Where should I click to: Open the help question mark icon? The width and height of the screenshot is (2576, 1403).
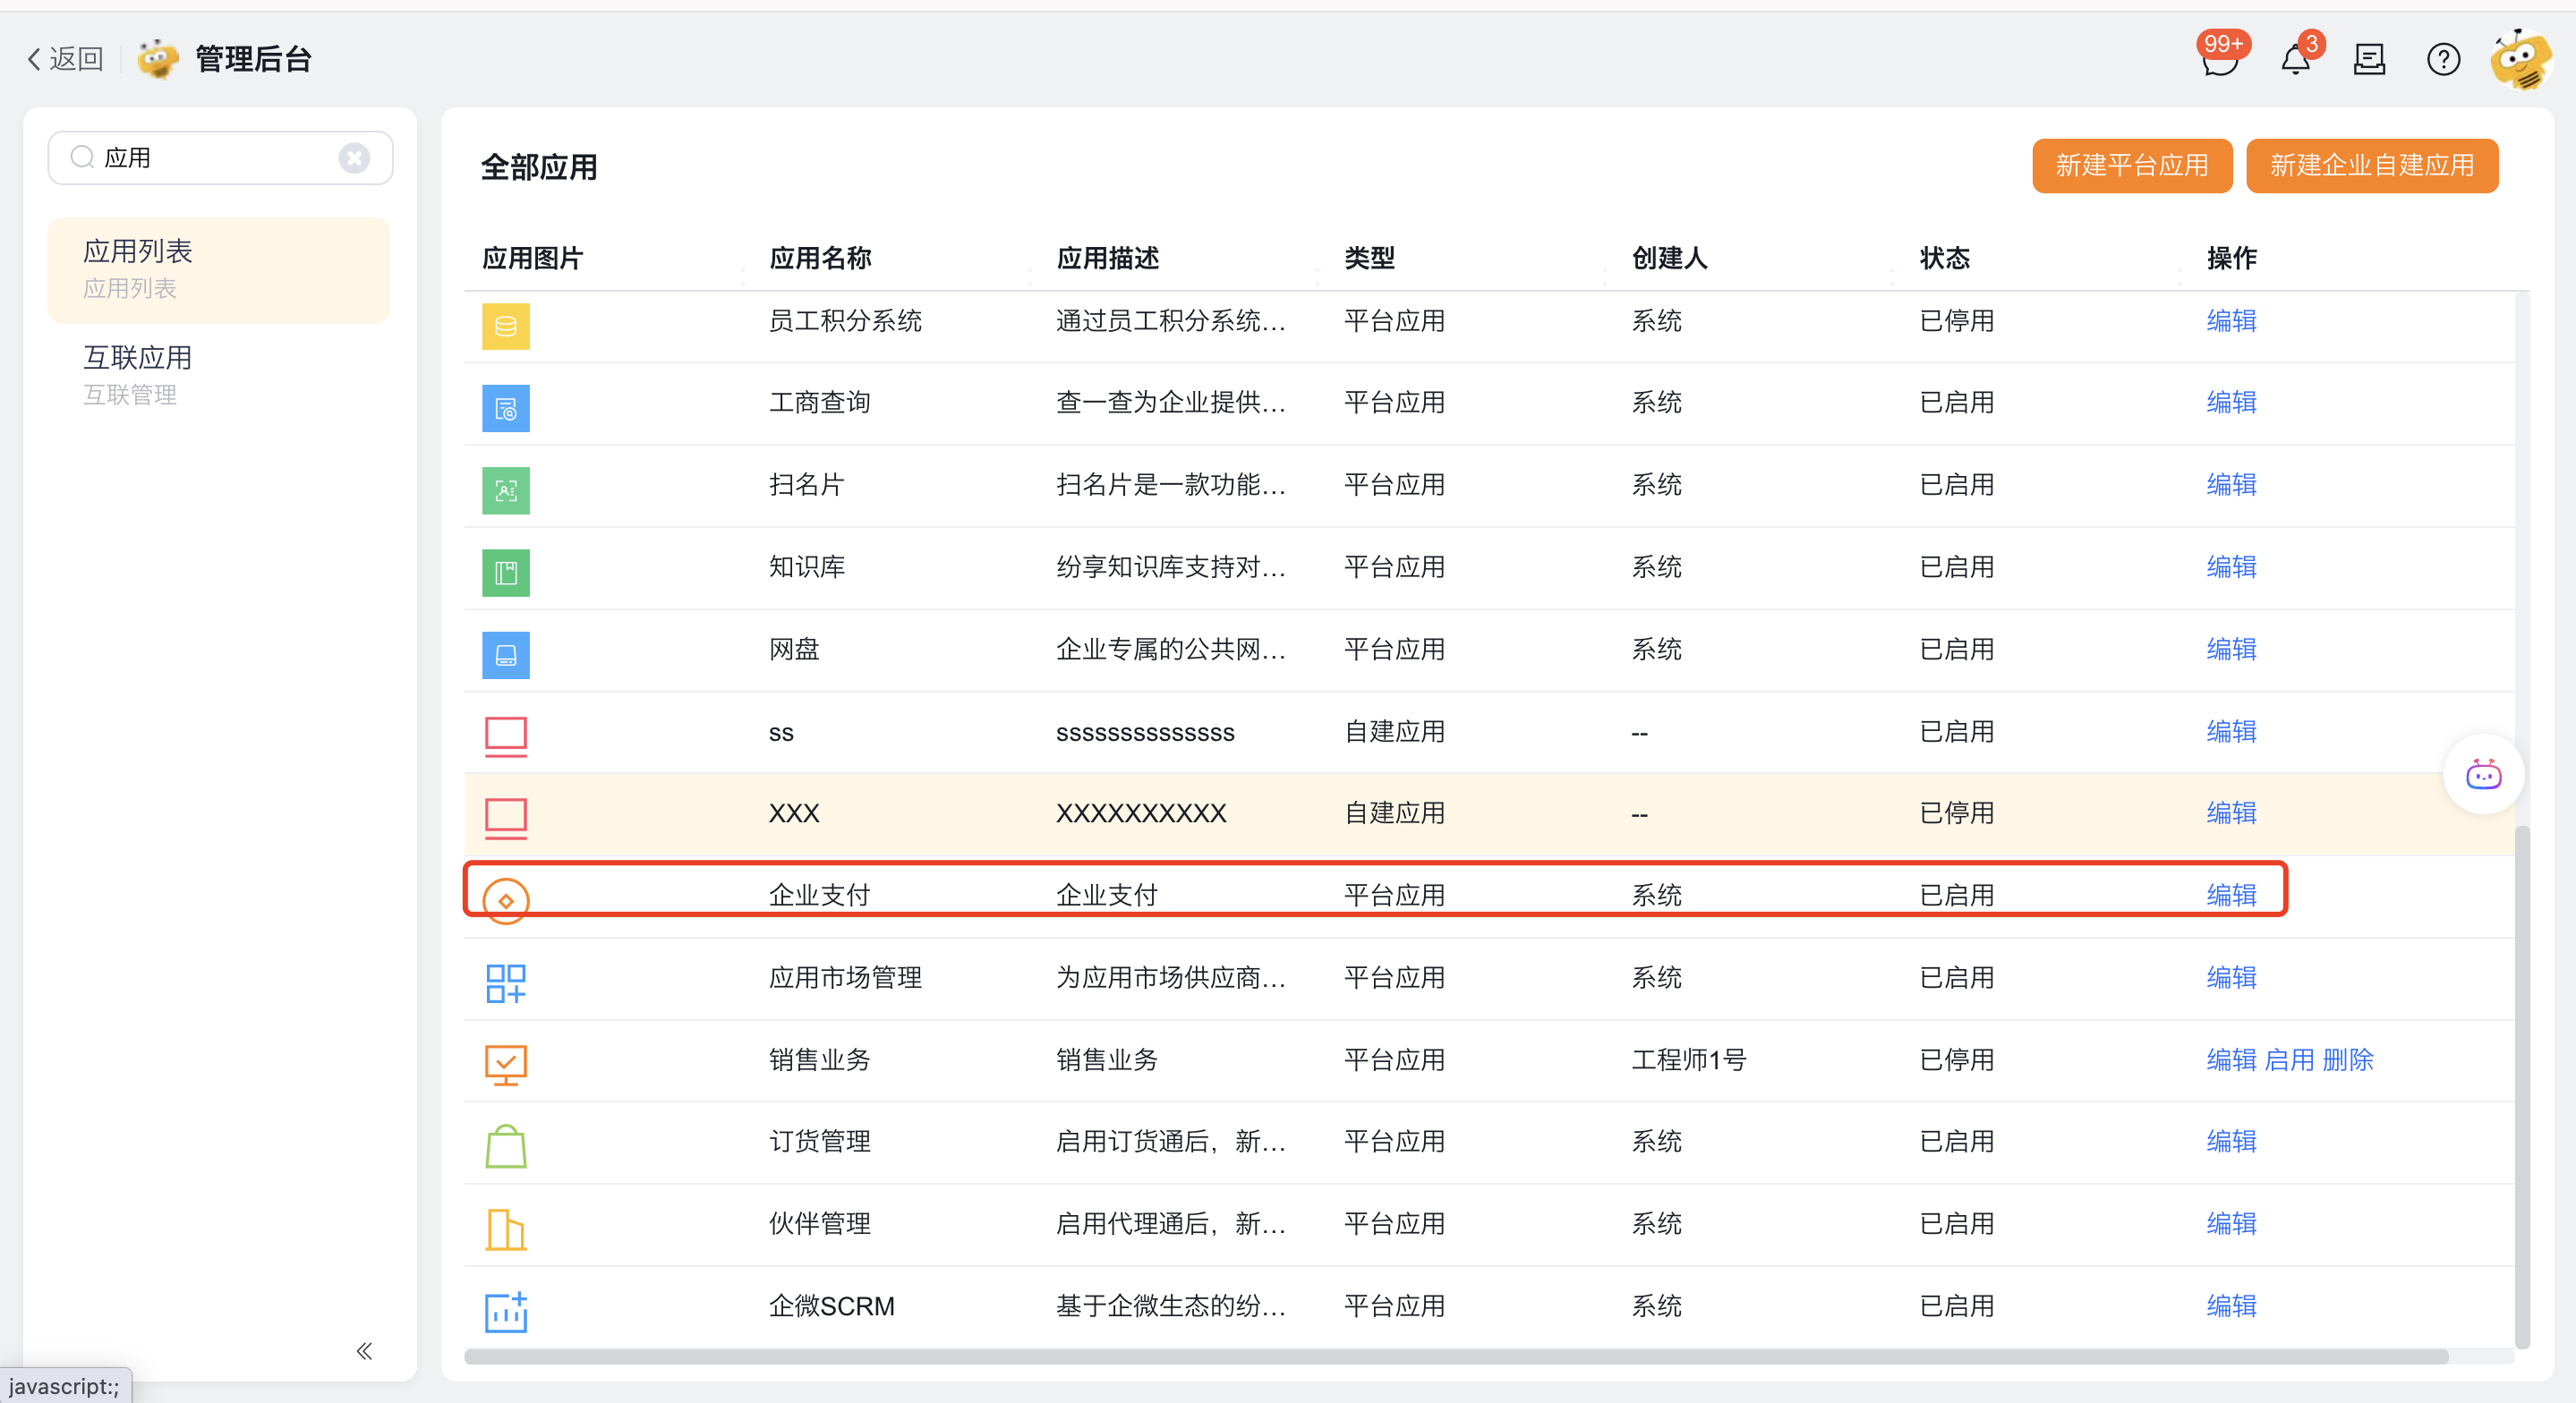pos(2443,61)
